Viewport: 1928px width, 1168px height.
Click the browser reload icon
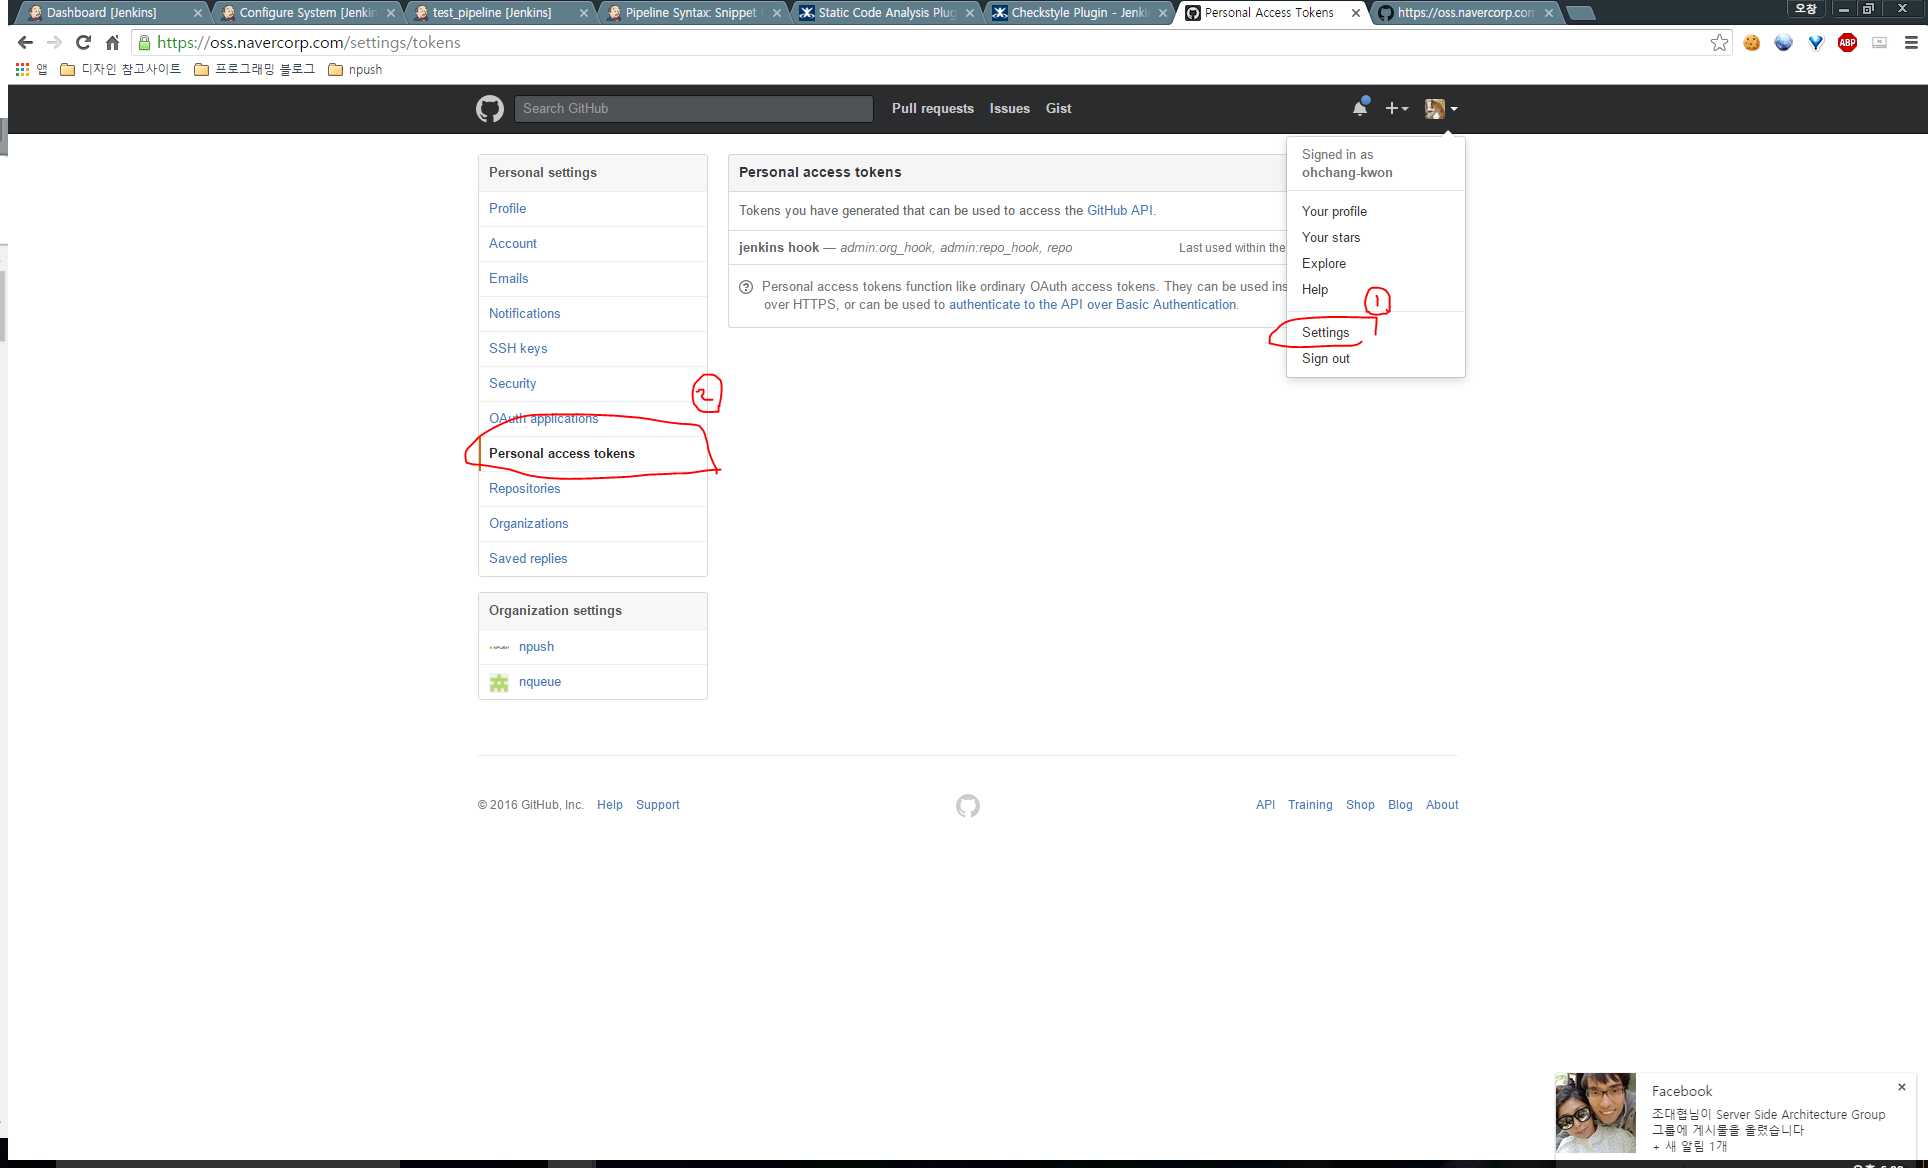(84, 43)
